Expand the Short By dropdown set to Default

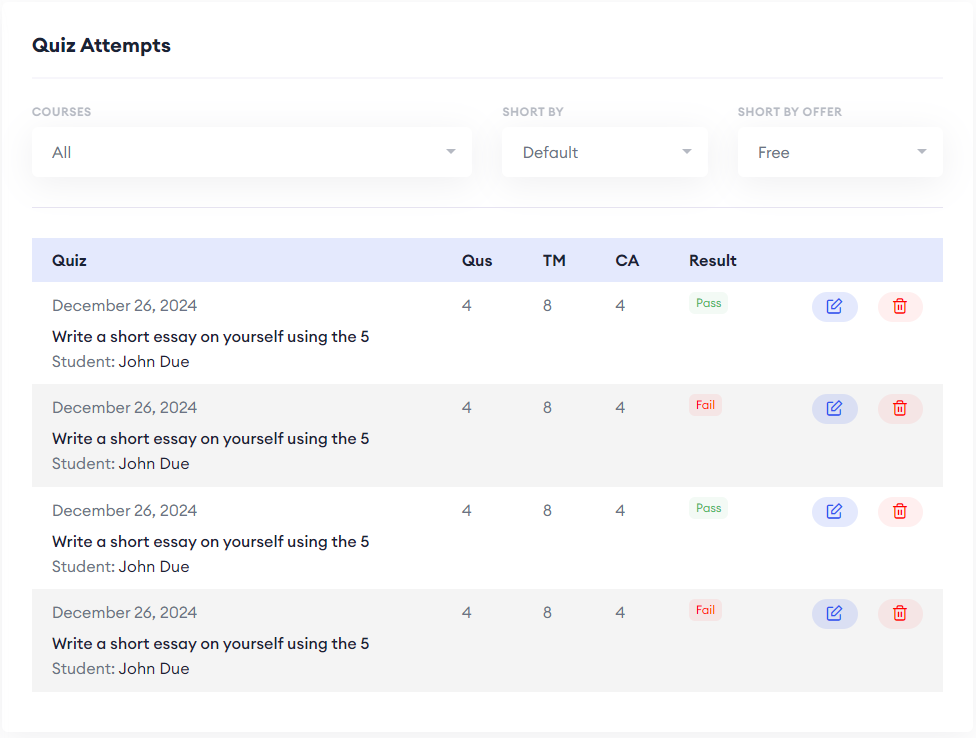tap(605, 152)
